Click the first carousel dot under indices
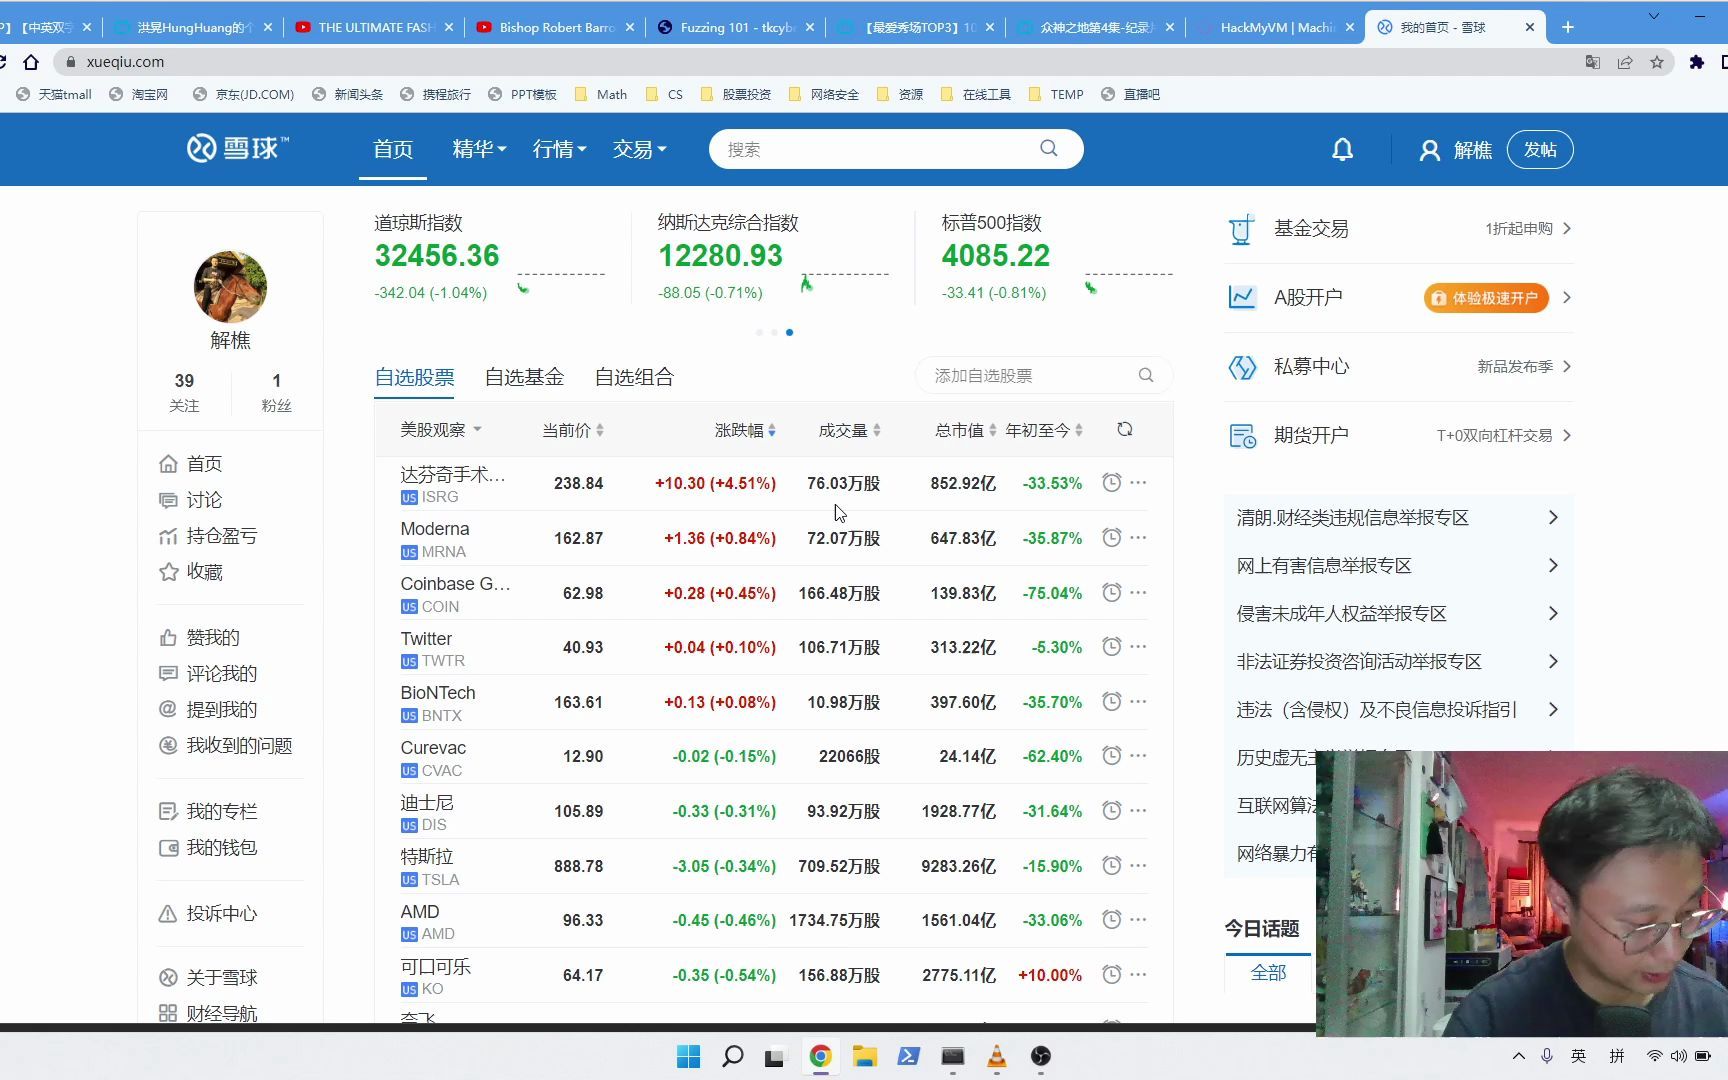This screenshot has width=1728, height=1080. 759,332
